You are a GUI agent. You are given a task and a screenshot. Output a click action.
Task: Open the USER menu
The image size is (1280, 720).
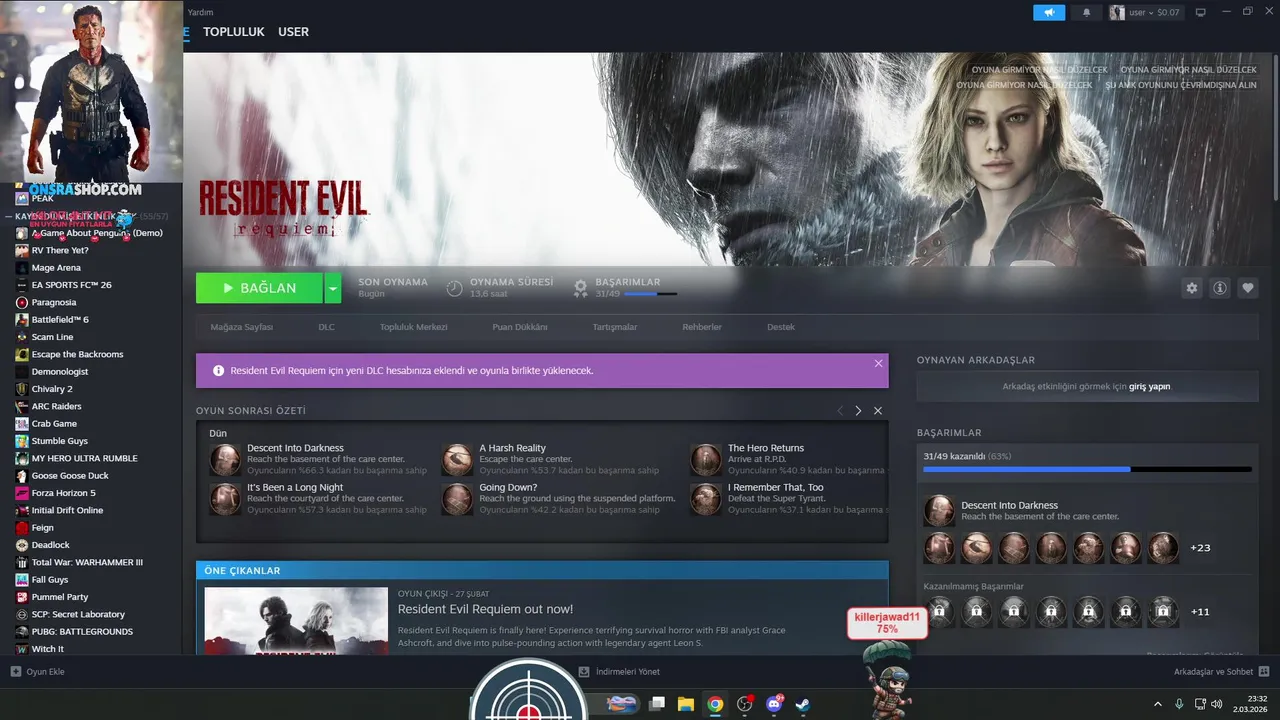pos(293,32)
